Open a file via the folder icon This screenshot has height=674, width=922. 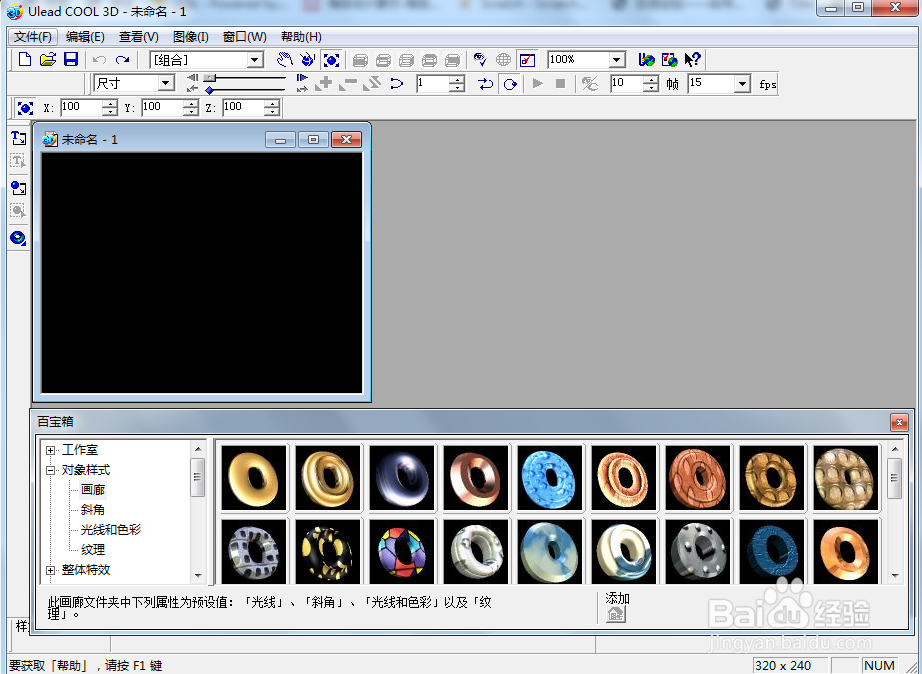pyautogui.click(x=48, y=59)
